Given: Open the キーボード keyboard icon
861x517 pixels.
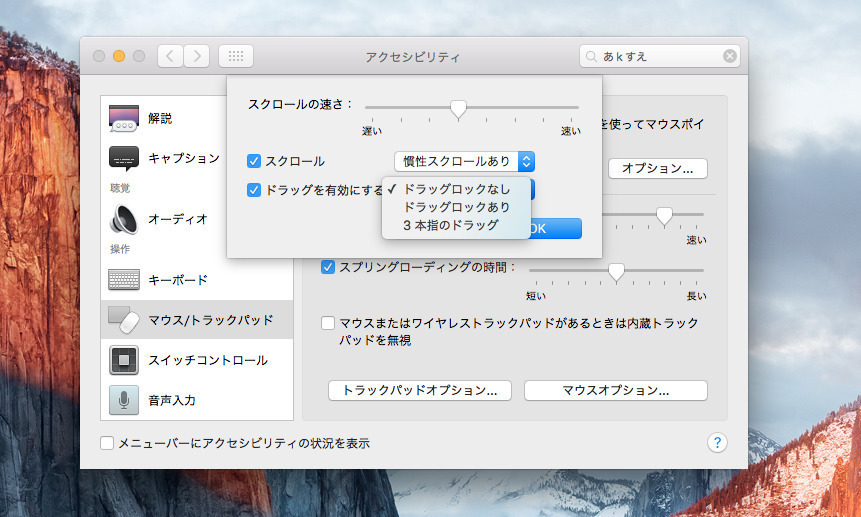Looking at the screenshot, I should click(x=124, y=280).
